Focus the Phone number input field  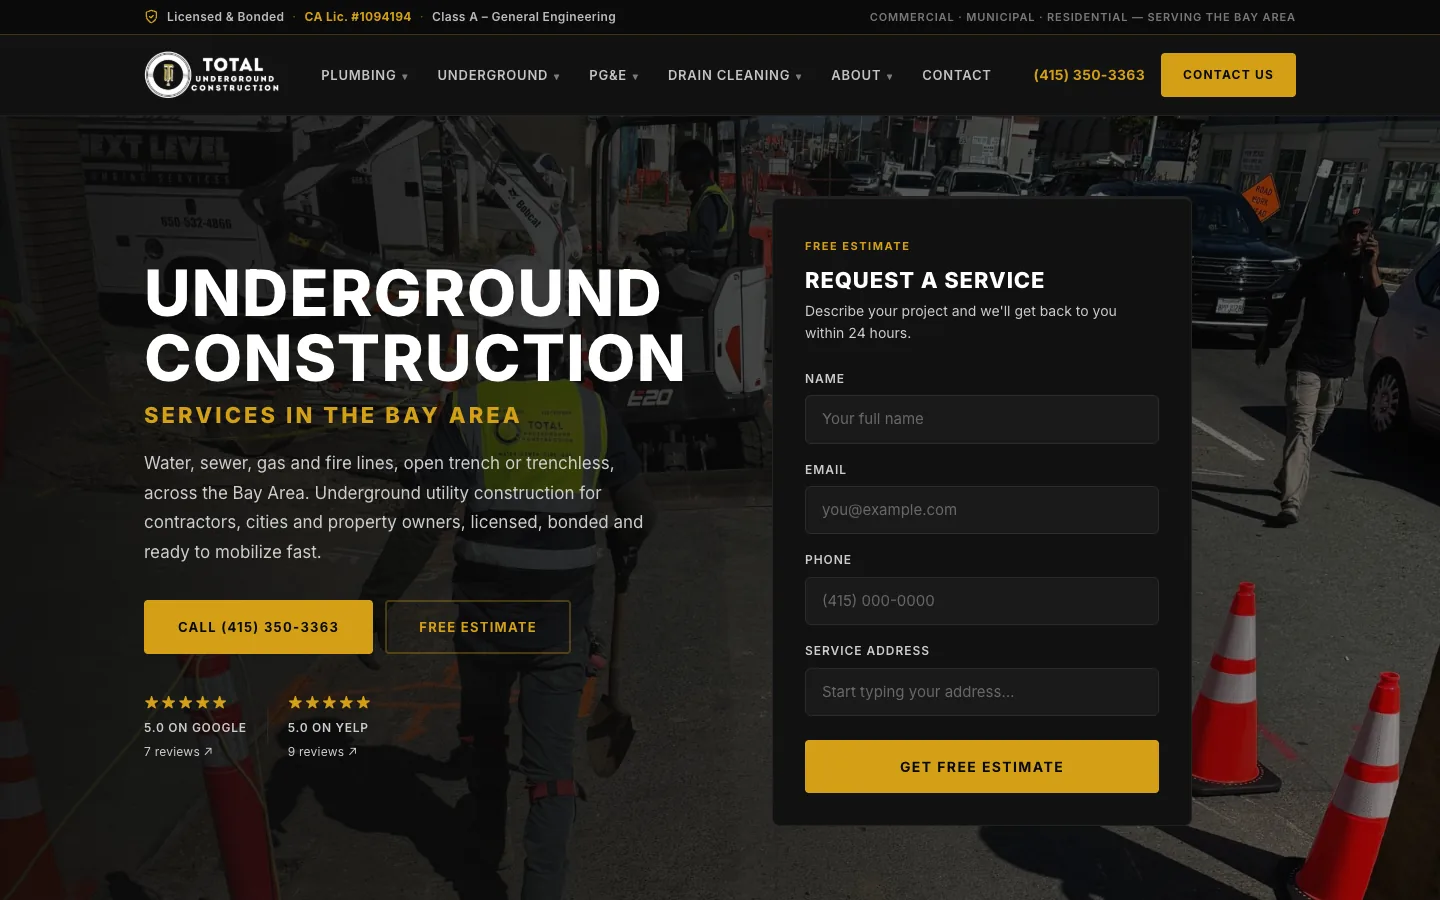click(982, 601)
